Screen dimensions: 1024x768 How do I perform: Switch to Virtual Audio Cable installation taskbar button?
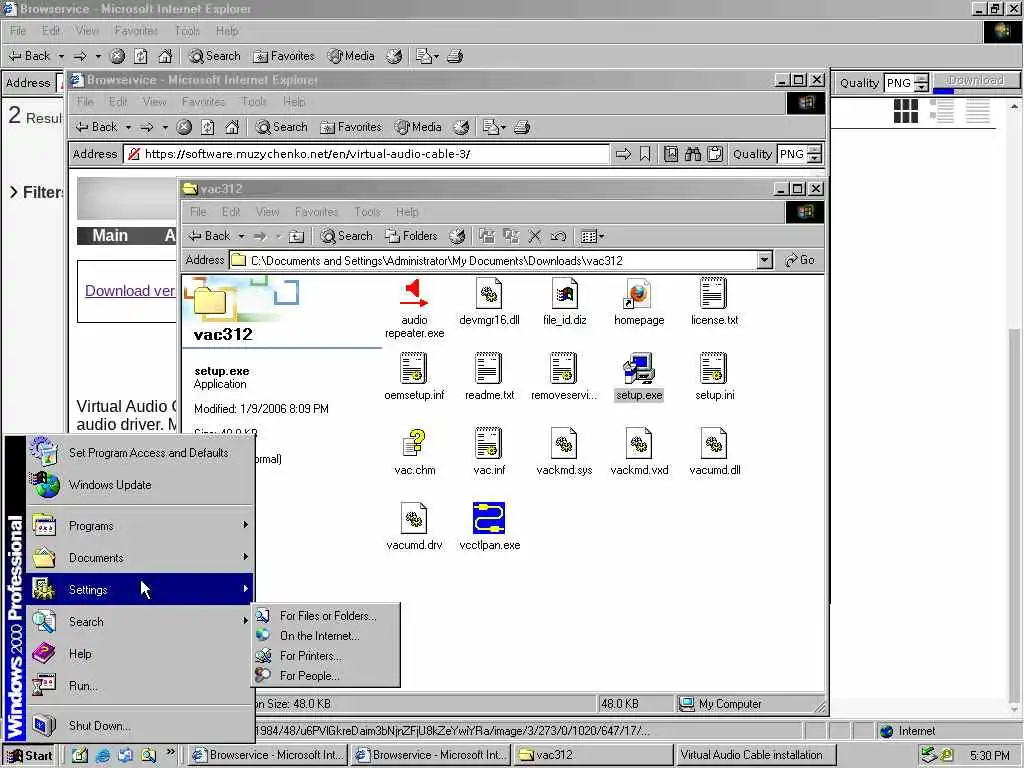(755, 755)
